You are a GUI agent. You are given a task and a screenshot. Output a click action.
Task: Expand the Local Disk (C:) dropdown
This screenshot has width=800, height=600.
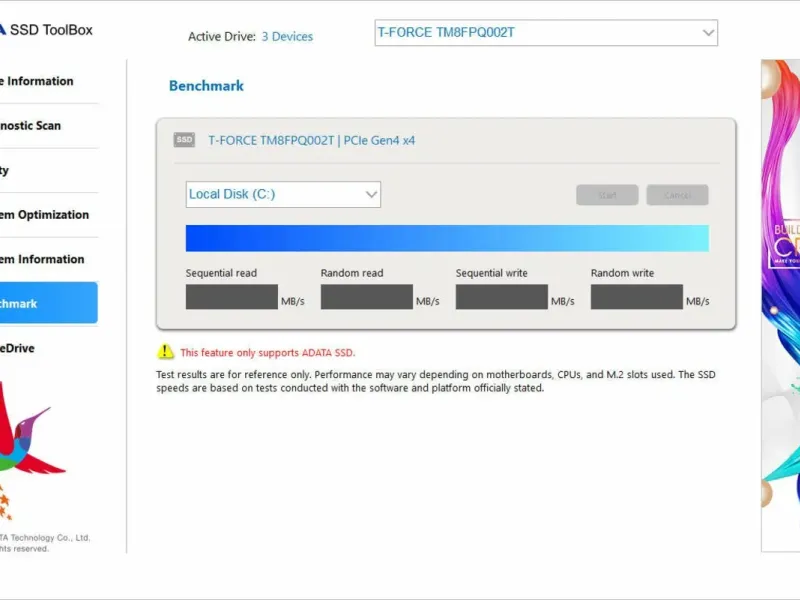[283, 194]
